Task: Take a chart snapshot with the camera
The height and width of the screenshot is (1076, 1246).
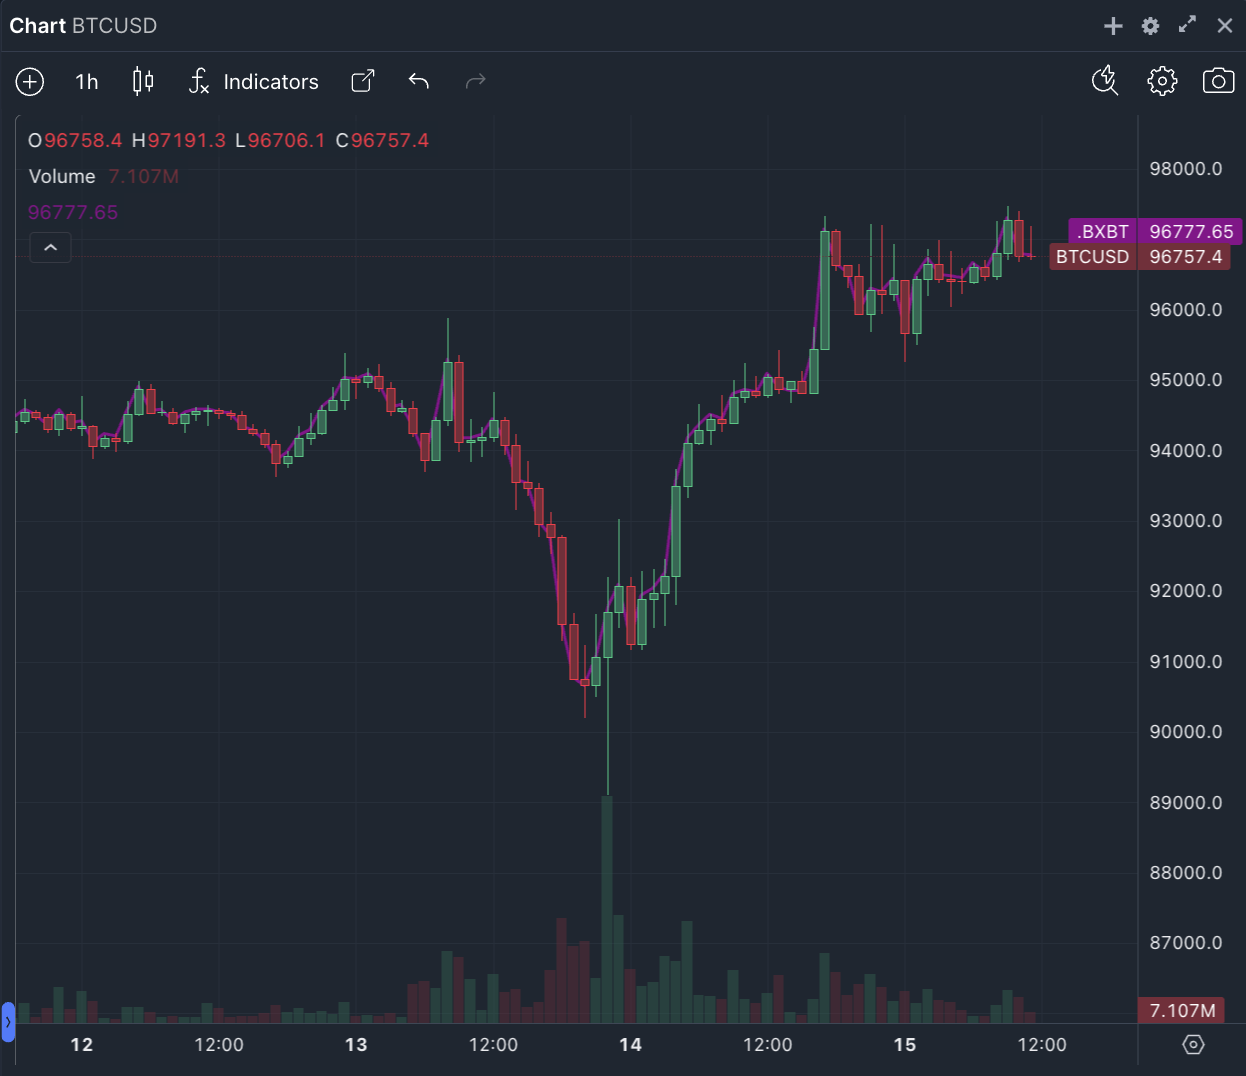Action: (1218, 81)
